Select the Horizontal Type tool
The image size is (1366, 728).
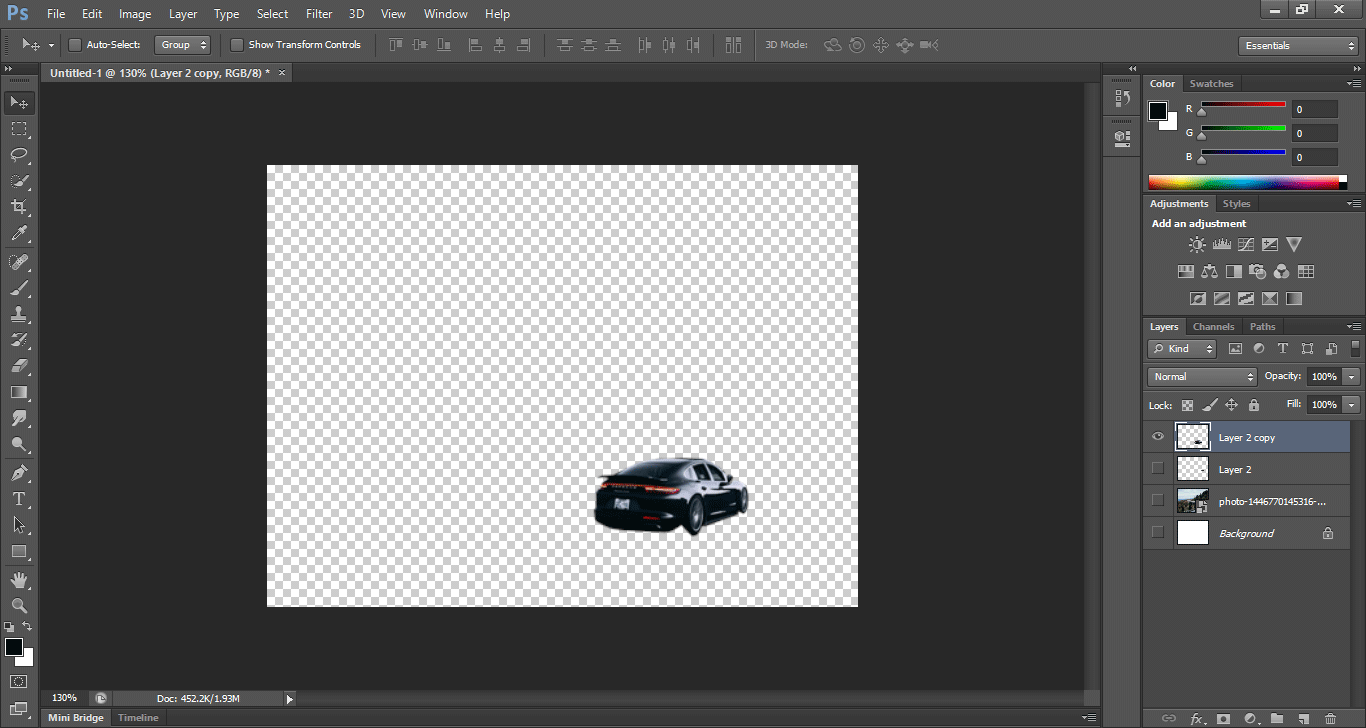click(18, 498)
